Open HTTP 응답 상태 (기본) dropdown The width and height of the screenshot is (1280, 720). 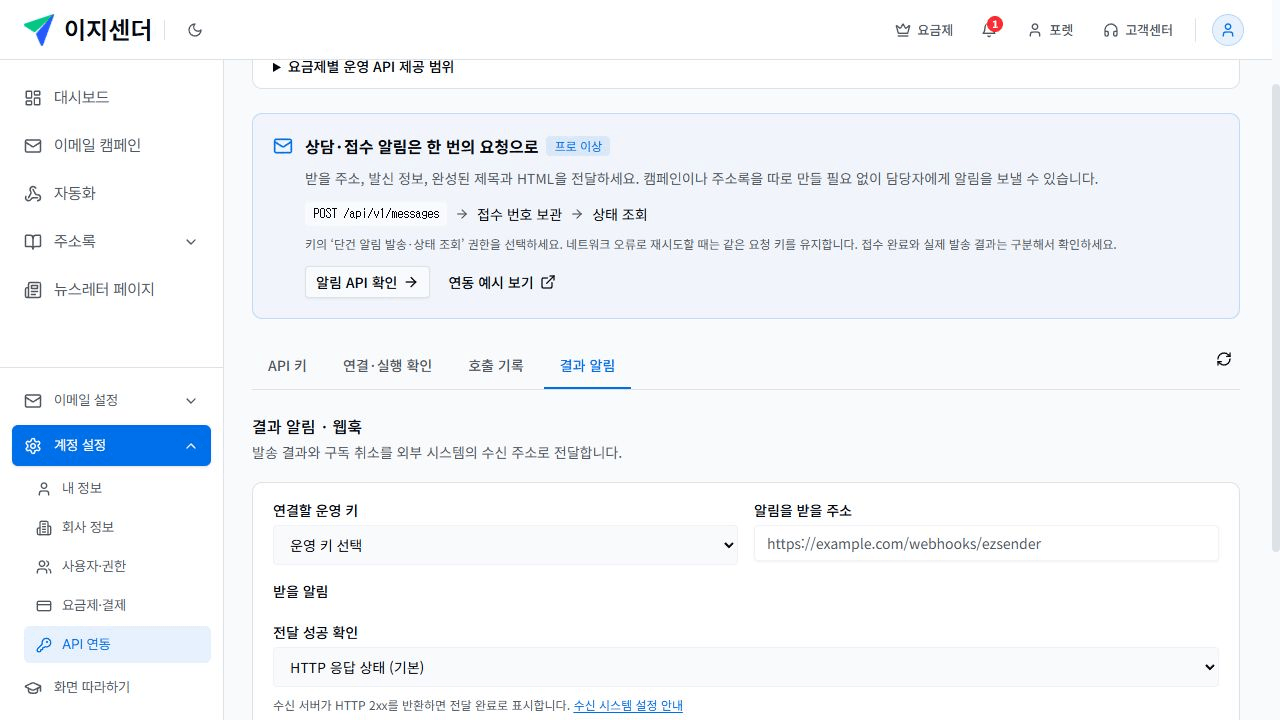pyautogui.click(x=746, y=667)
